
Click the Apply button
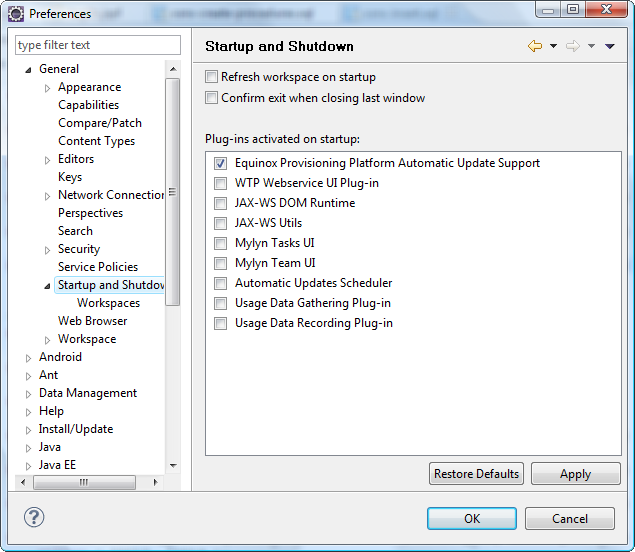coord(575,473)
